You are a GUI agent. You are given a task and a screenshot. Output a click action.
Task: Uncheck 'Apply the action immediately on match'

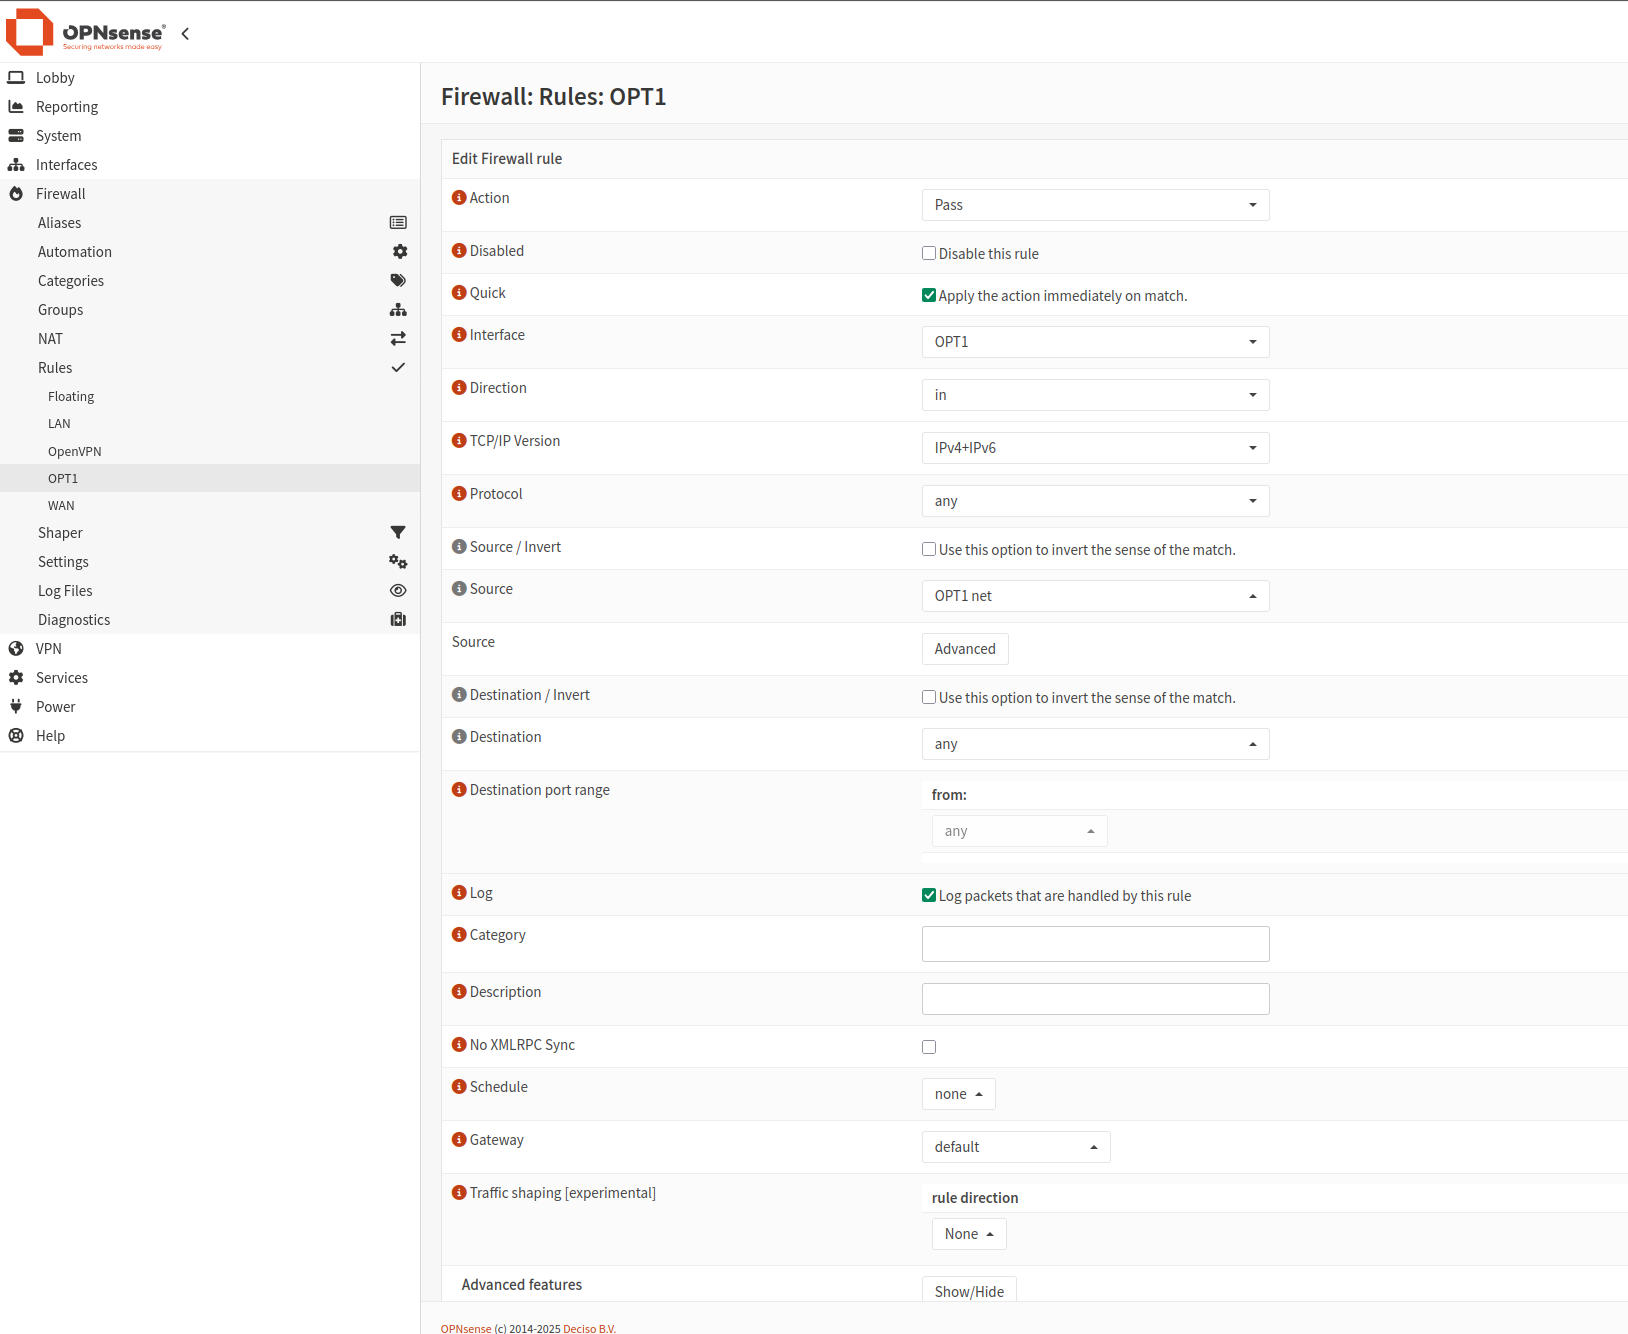coord(929,296)
